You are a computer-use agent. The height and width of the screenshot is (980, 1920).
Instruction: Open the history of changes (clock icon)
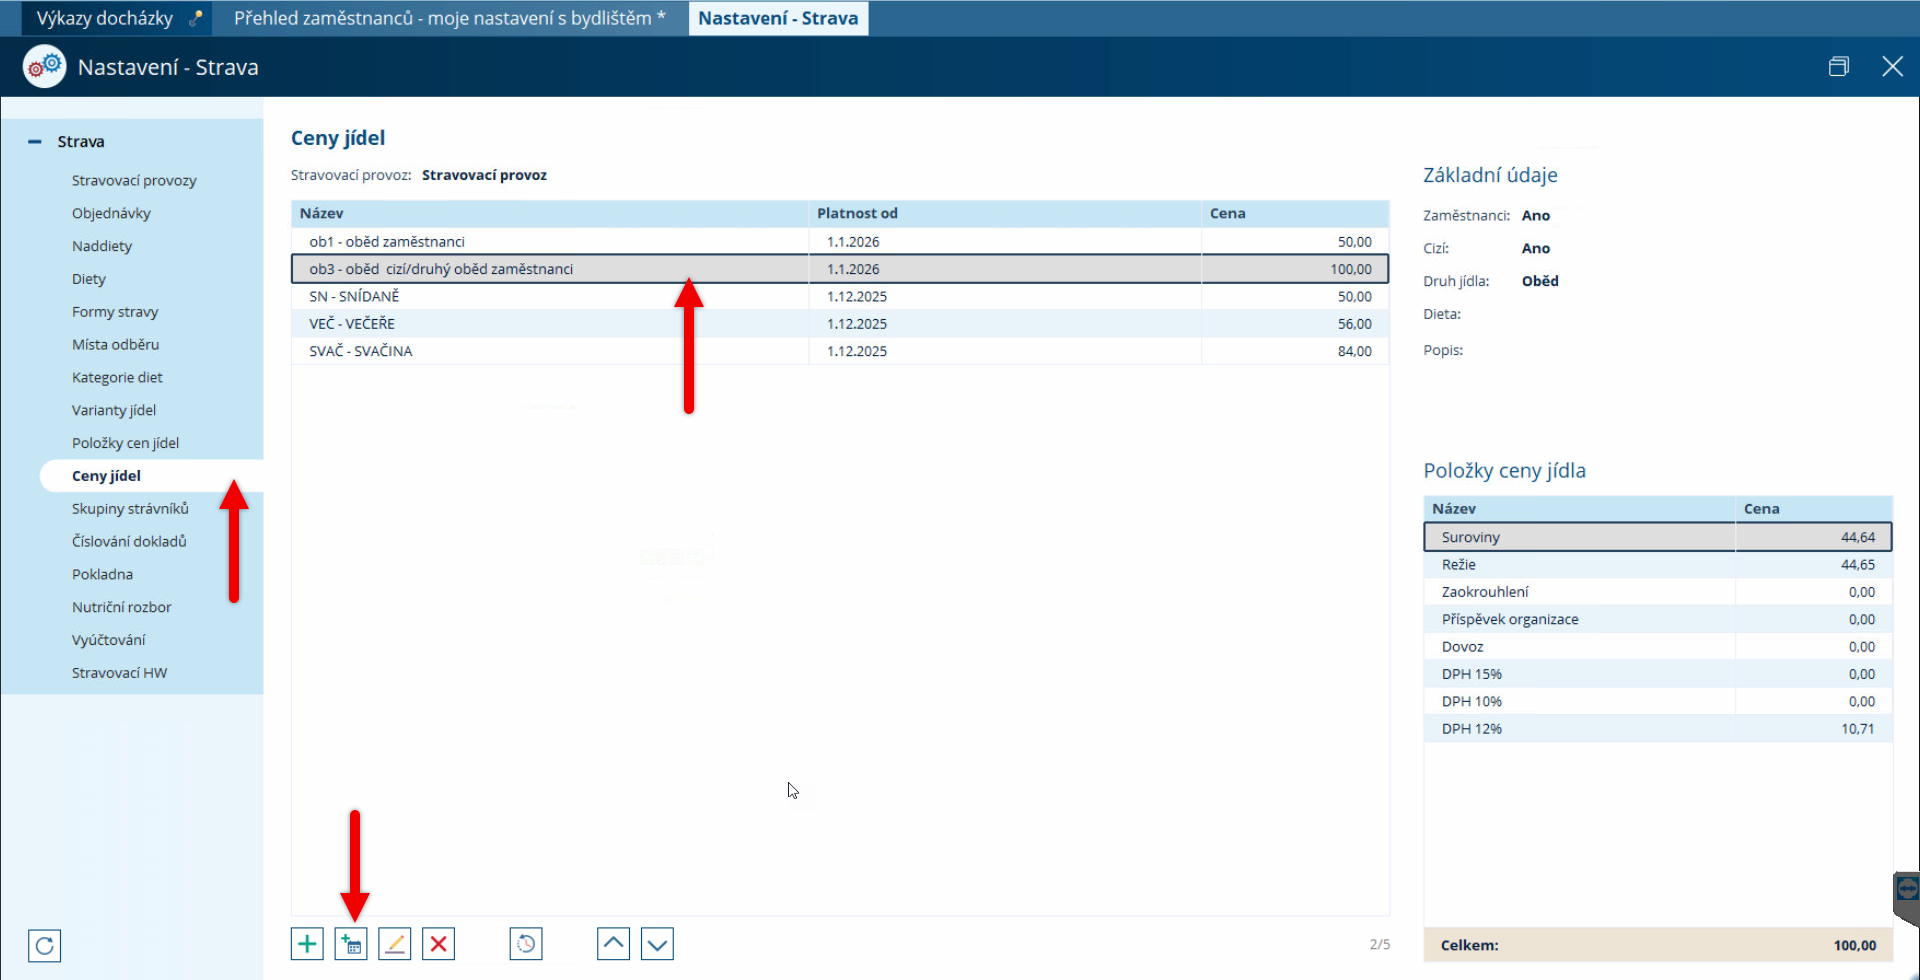[526, 943]
